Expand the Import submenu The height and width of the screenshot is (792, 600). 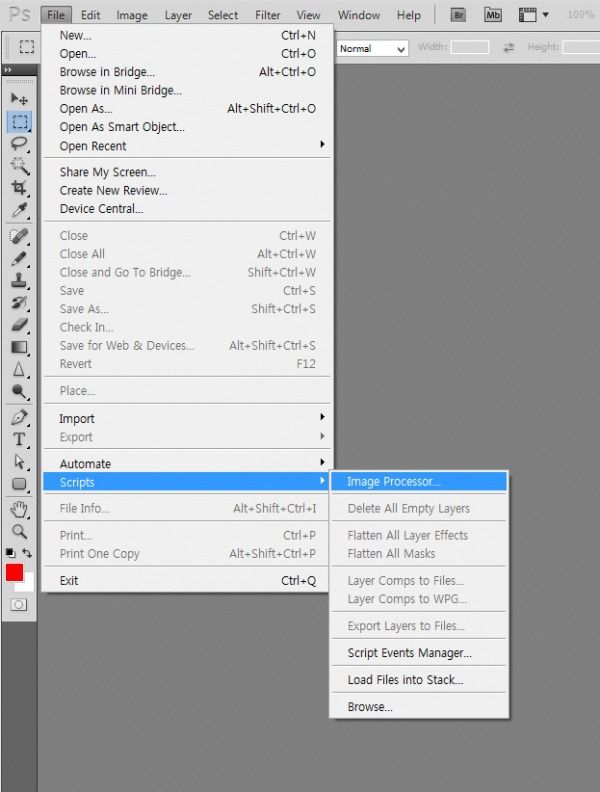tap(187, 418)
